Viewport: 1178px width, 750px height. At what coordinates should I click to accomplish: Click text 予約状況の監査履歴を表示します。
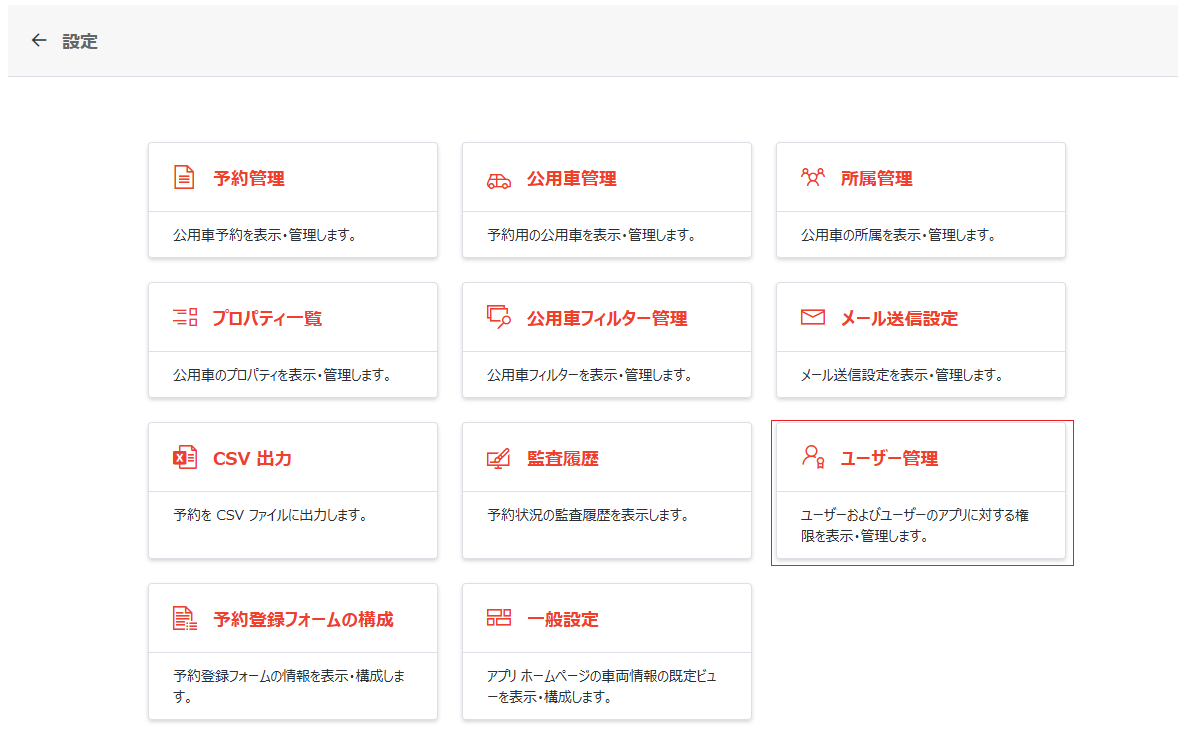[x=588, y=515]
